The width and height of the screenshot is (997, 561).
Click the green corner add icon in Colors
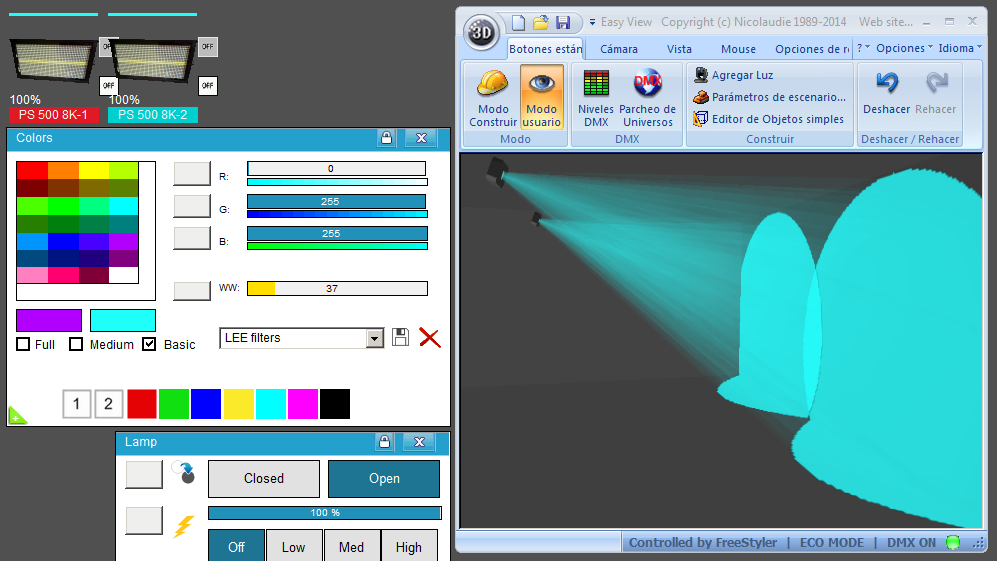[17, 416]
